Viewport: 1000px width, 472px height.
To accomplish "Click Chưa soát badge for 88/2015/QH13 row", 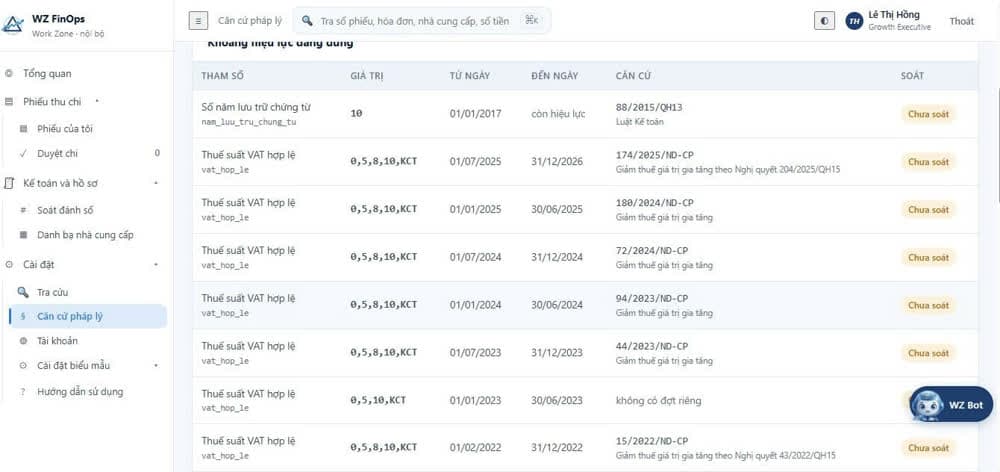I will [x=928, y=114].
